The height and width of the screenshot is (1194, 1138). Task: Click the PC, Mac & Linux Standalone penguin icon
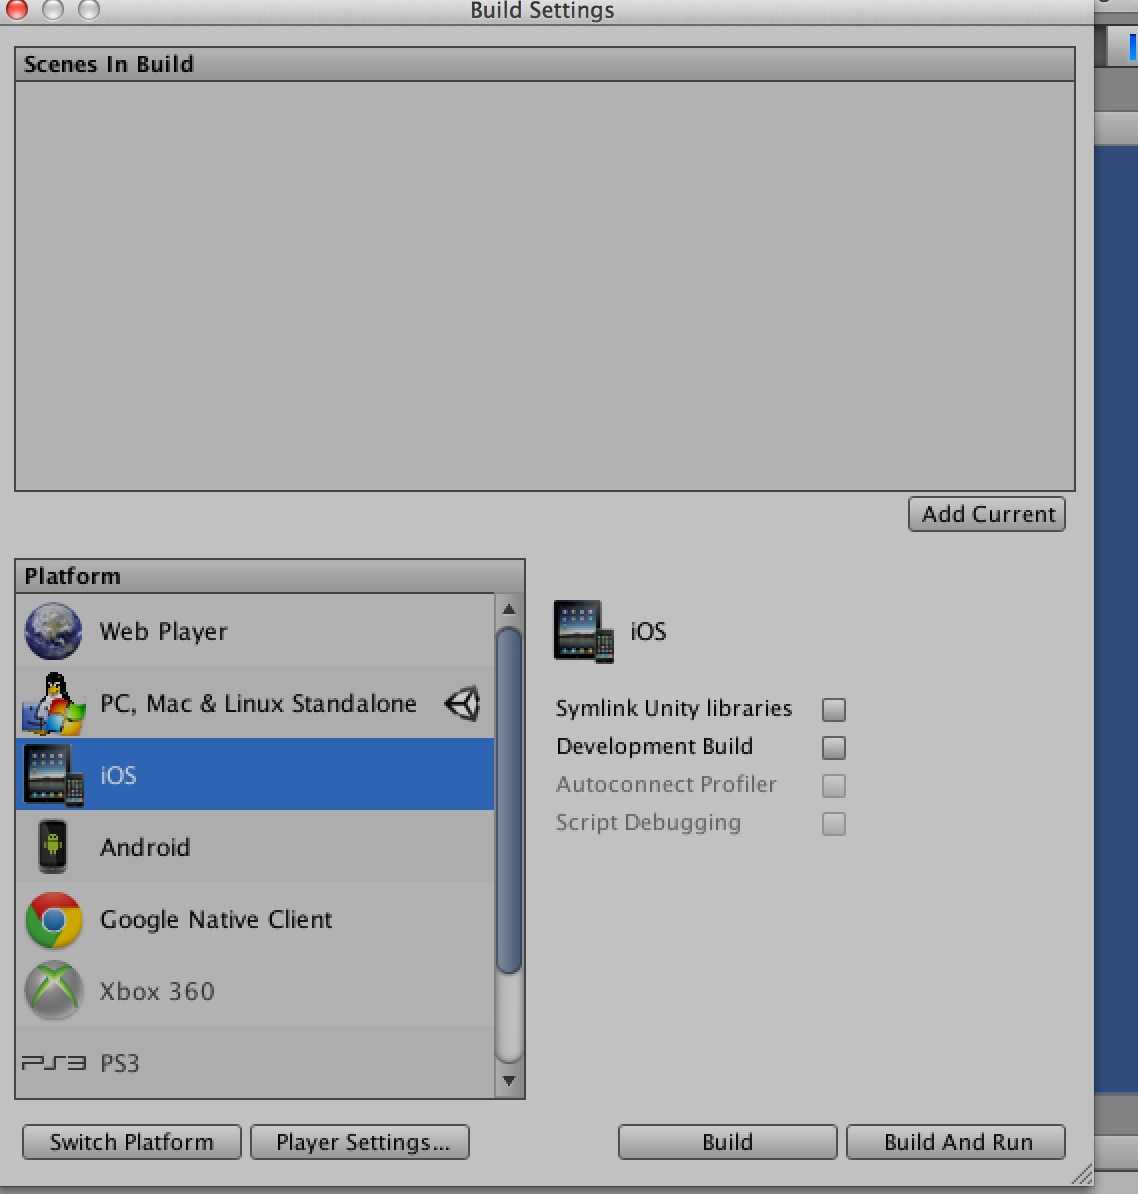(x=53, y=704)
